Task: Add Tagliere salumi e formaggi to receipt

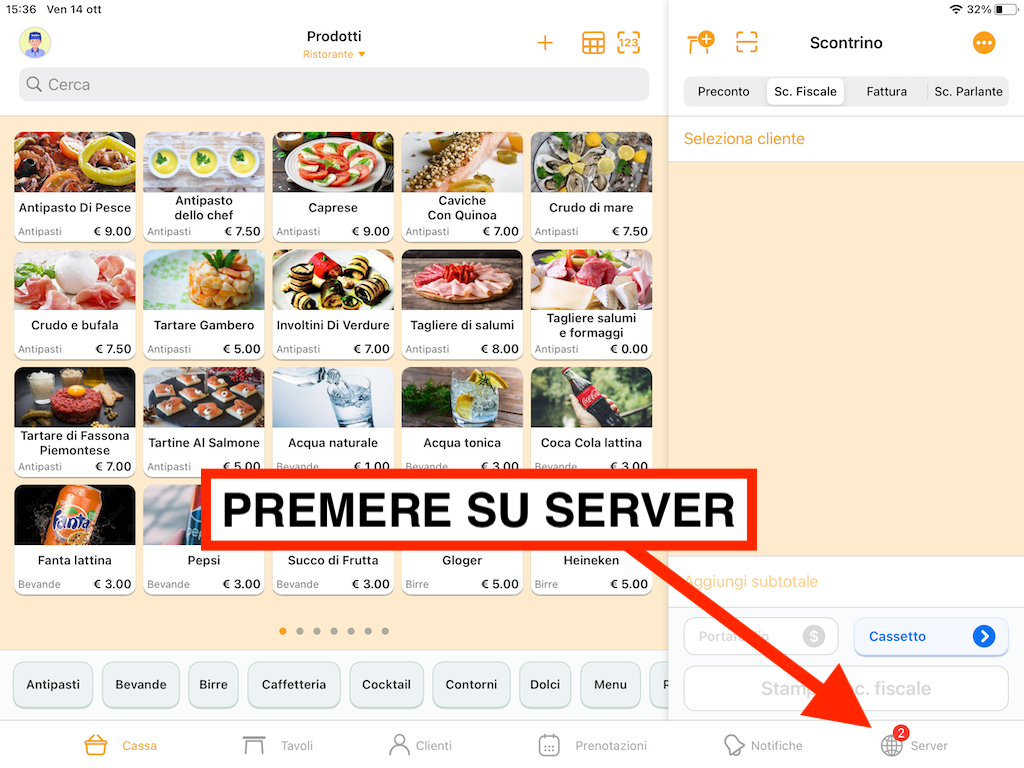Action: click(592, 304)
